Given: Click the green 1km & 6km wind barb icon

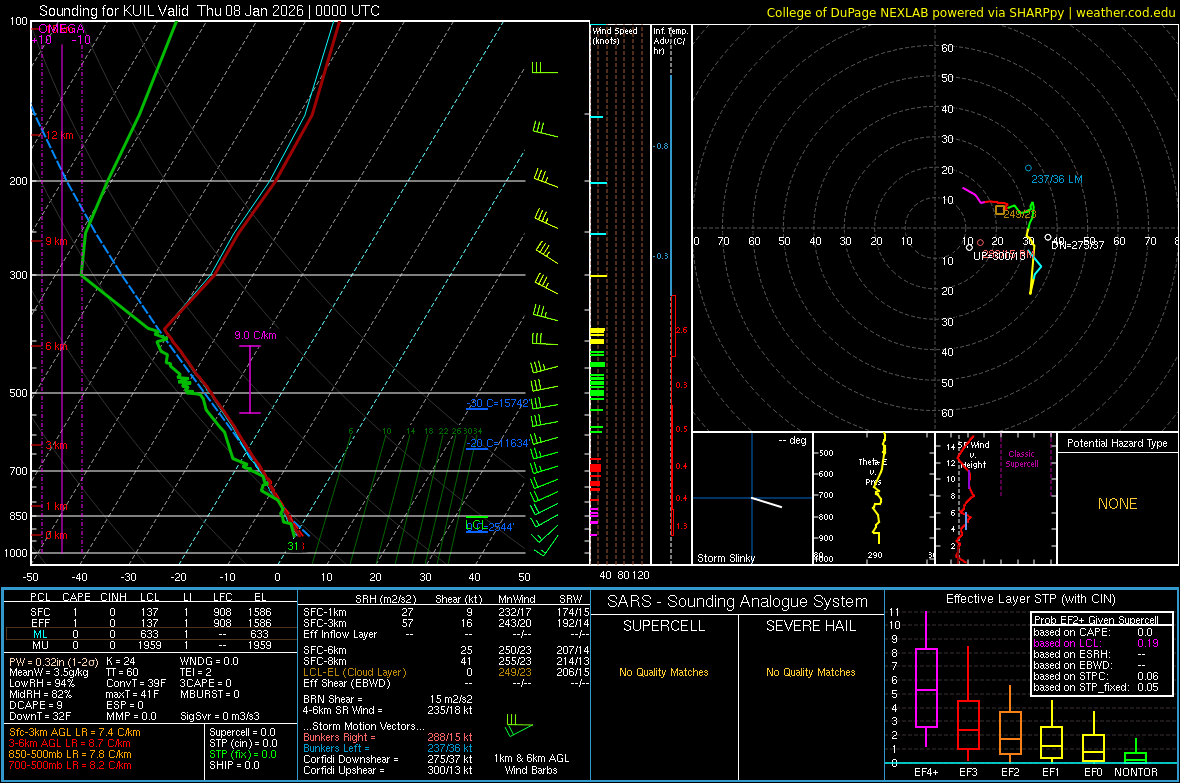Looking at the screenshot, I should [518, 726].
